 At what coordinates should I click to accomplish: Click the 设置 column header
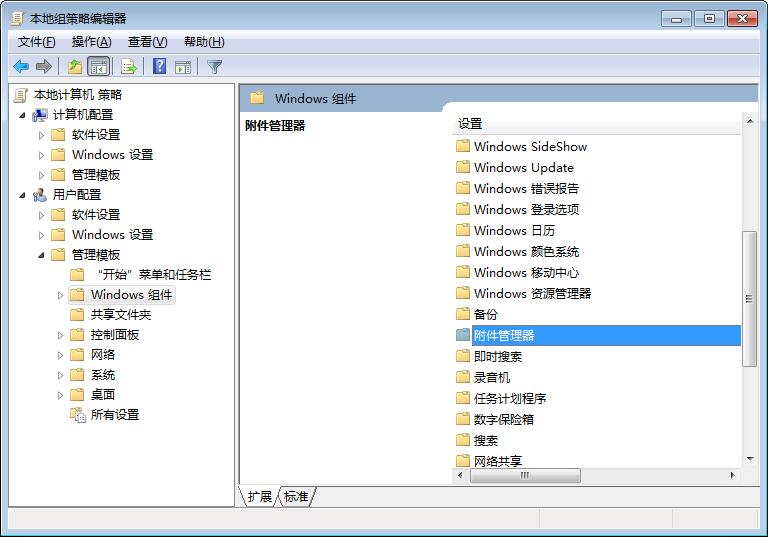(595, 124)
